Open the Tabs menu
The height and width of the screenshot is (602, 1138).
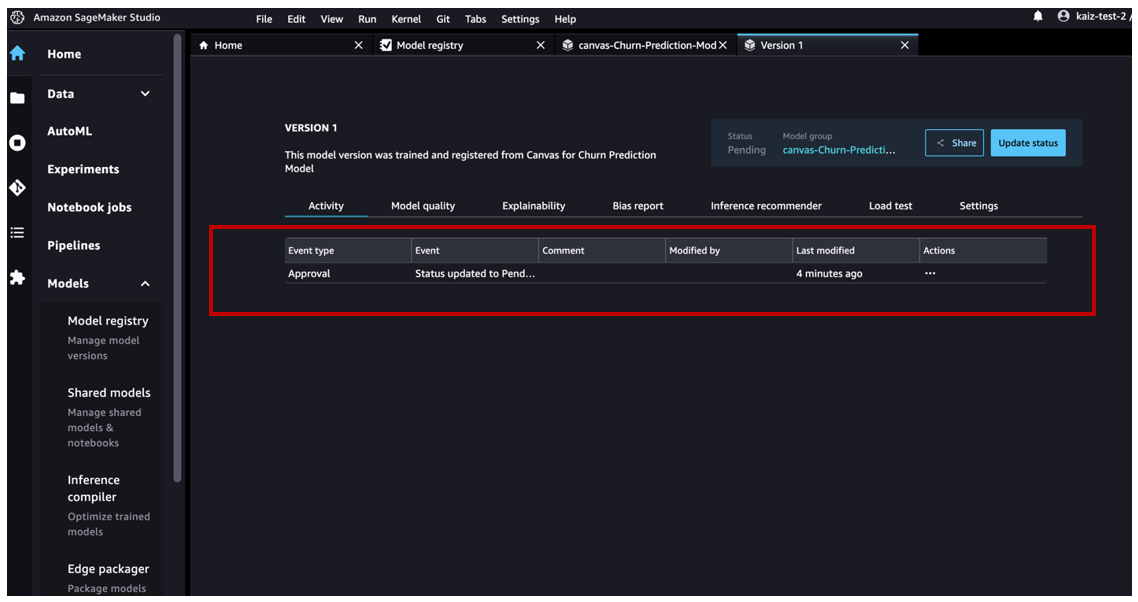pos(475,19)
